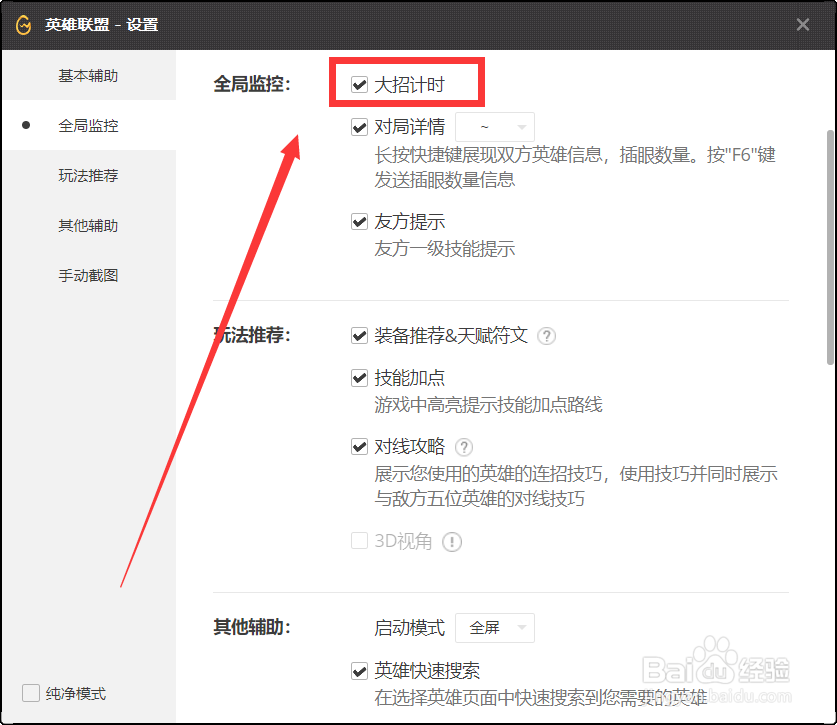This screenshot has height=725, width=837.
Task: Click the vertical scrollbar thumb
Action: click(830, 248)
